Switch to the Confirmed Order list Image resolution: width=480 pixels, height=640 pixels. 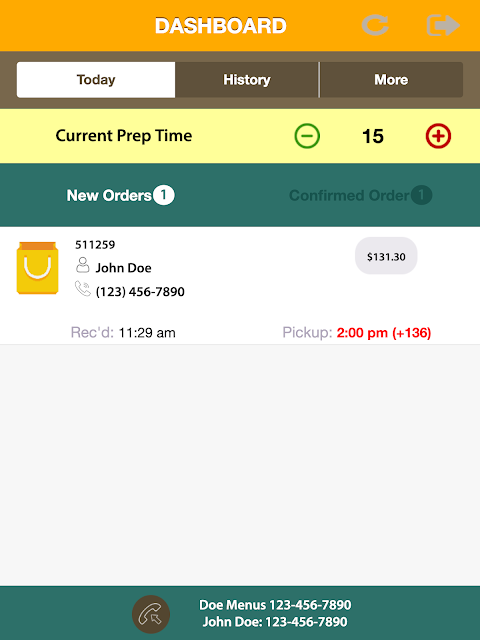tap(360, 195)
